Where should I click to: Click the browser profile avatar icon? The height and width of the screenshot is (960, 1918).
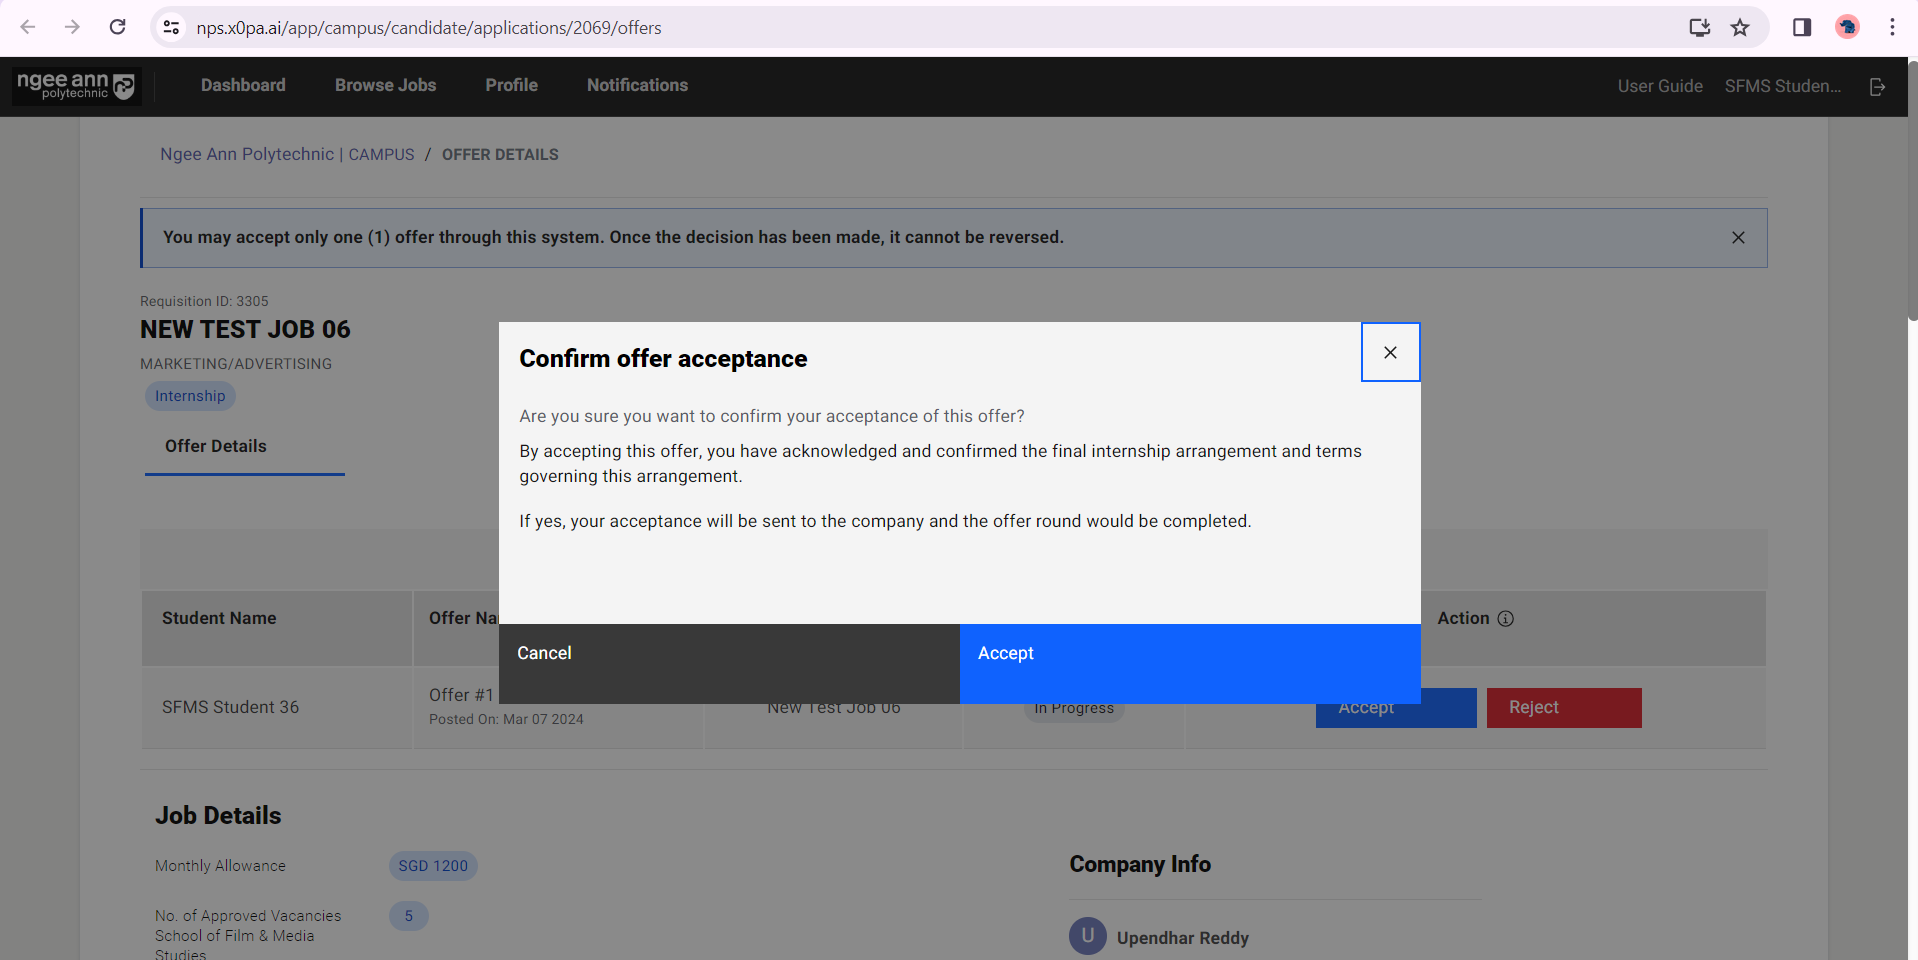(x=1846, y=27)
